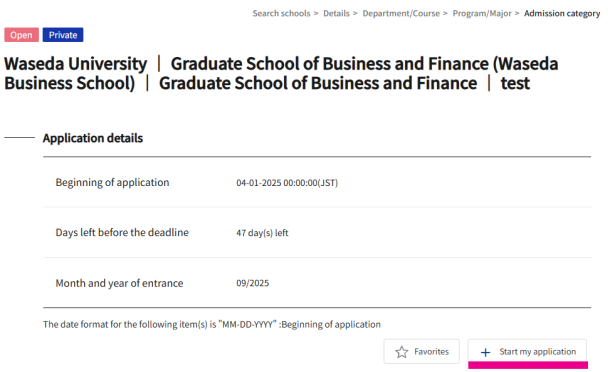This screenshot has width=610, height=372.
Task: Click the Favorites star icon
Action: 401,352
